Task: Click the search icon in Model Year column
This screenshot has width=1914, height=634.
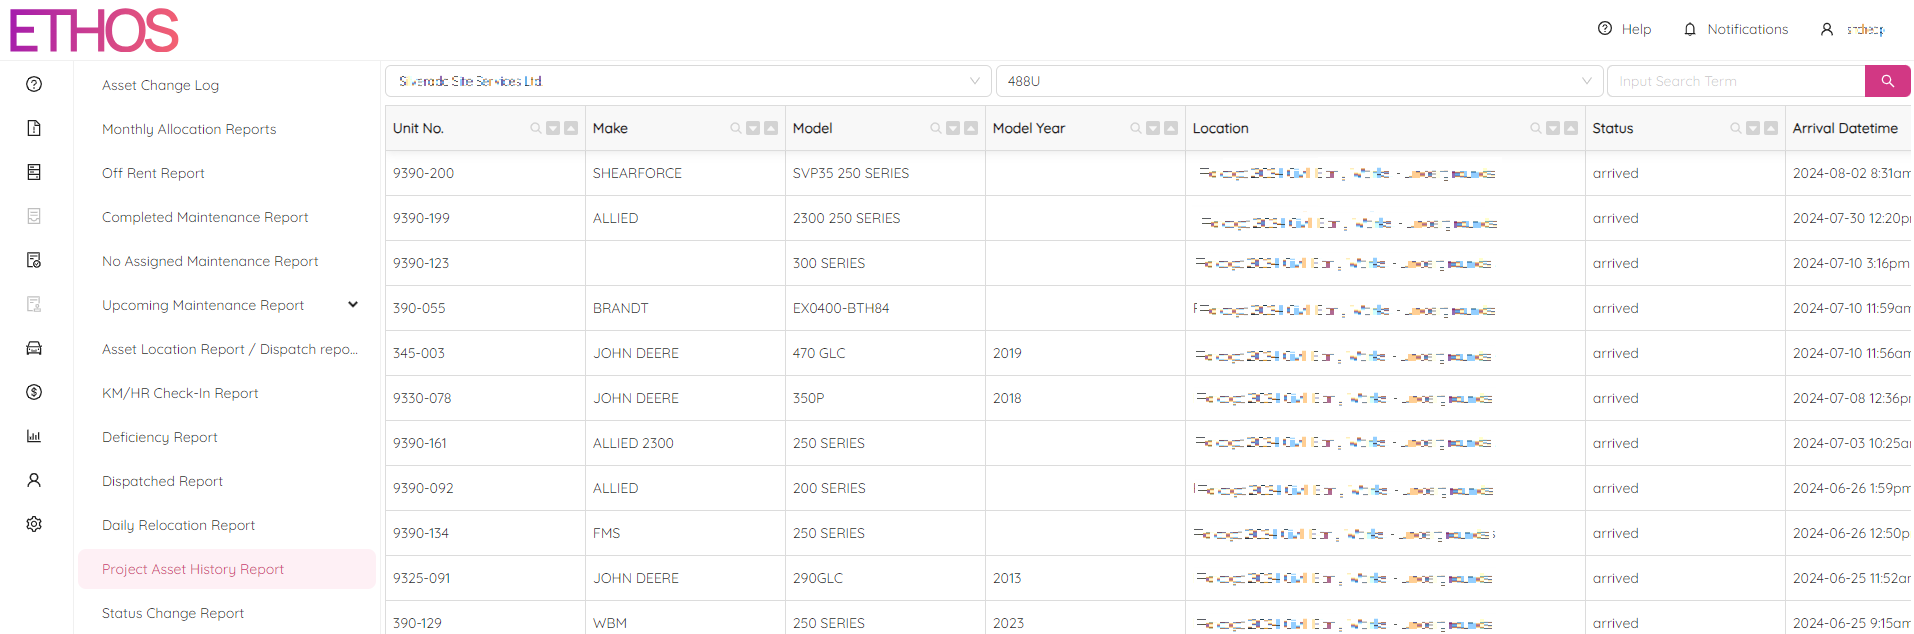Action: coord(1136,128)
